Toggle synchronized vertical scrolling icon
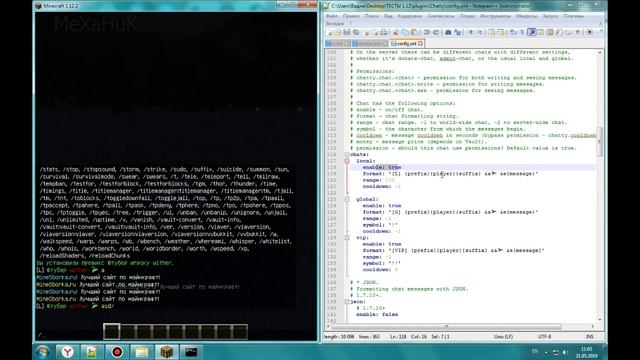This screenshot has width=640, height=360. point(491,32)
